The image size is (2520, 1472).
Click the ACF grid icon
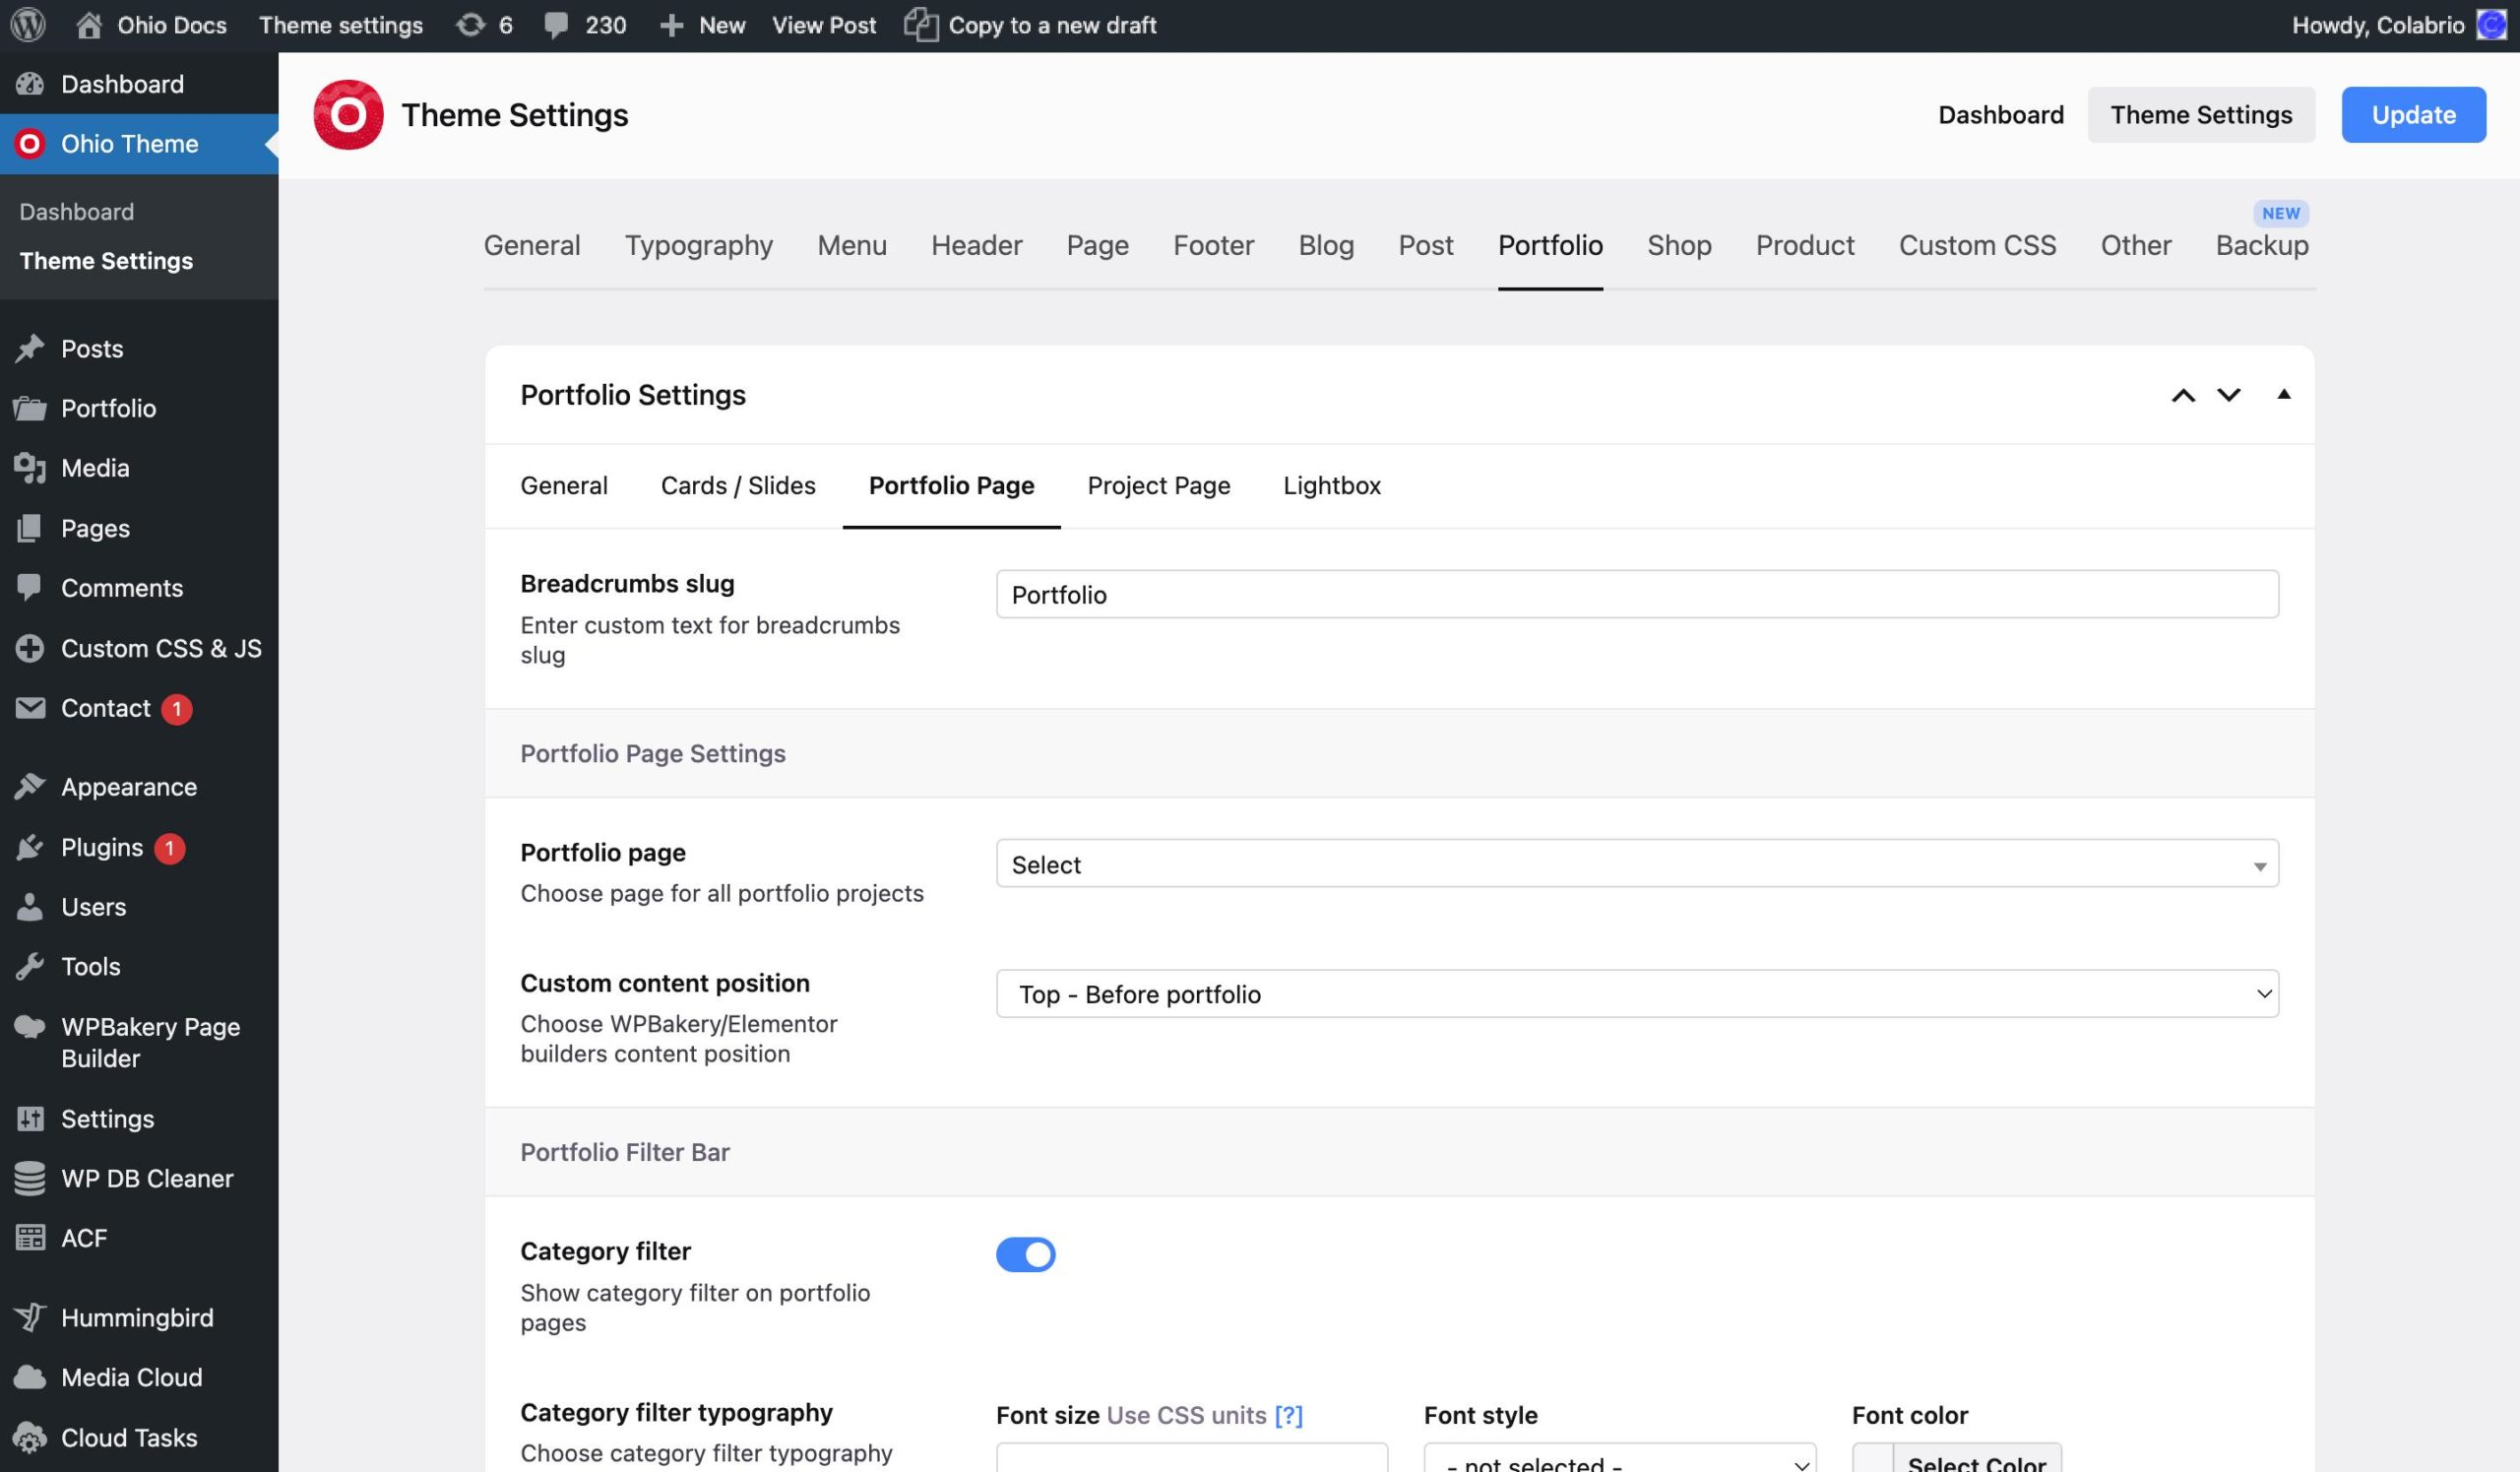click(30, 1238)
